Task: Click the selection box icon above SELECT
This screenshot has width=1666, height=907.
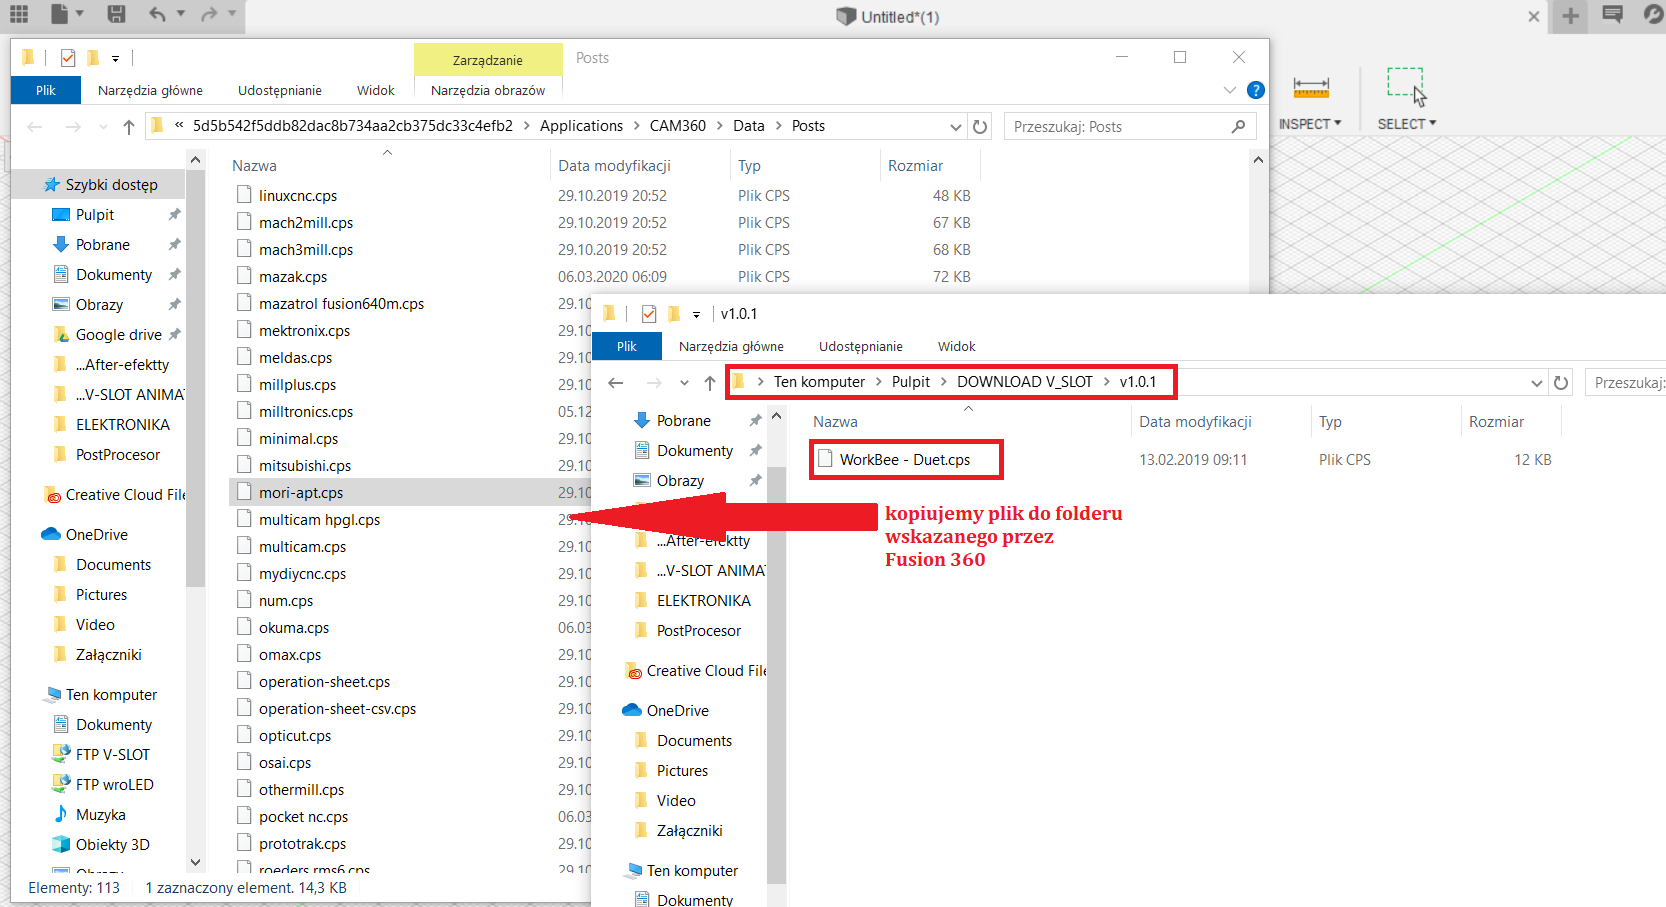Action: (1406, 86)
